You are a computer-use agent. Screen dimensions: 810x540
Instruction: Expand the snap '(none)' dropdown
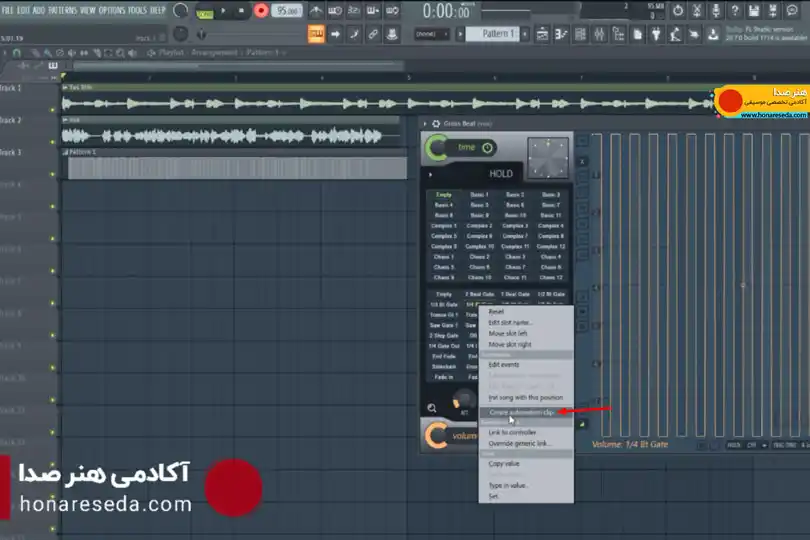tap(431, 34)
